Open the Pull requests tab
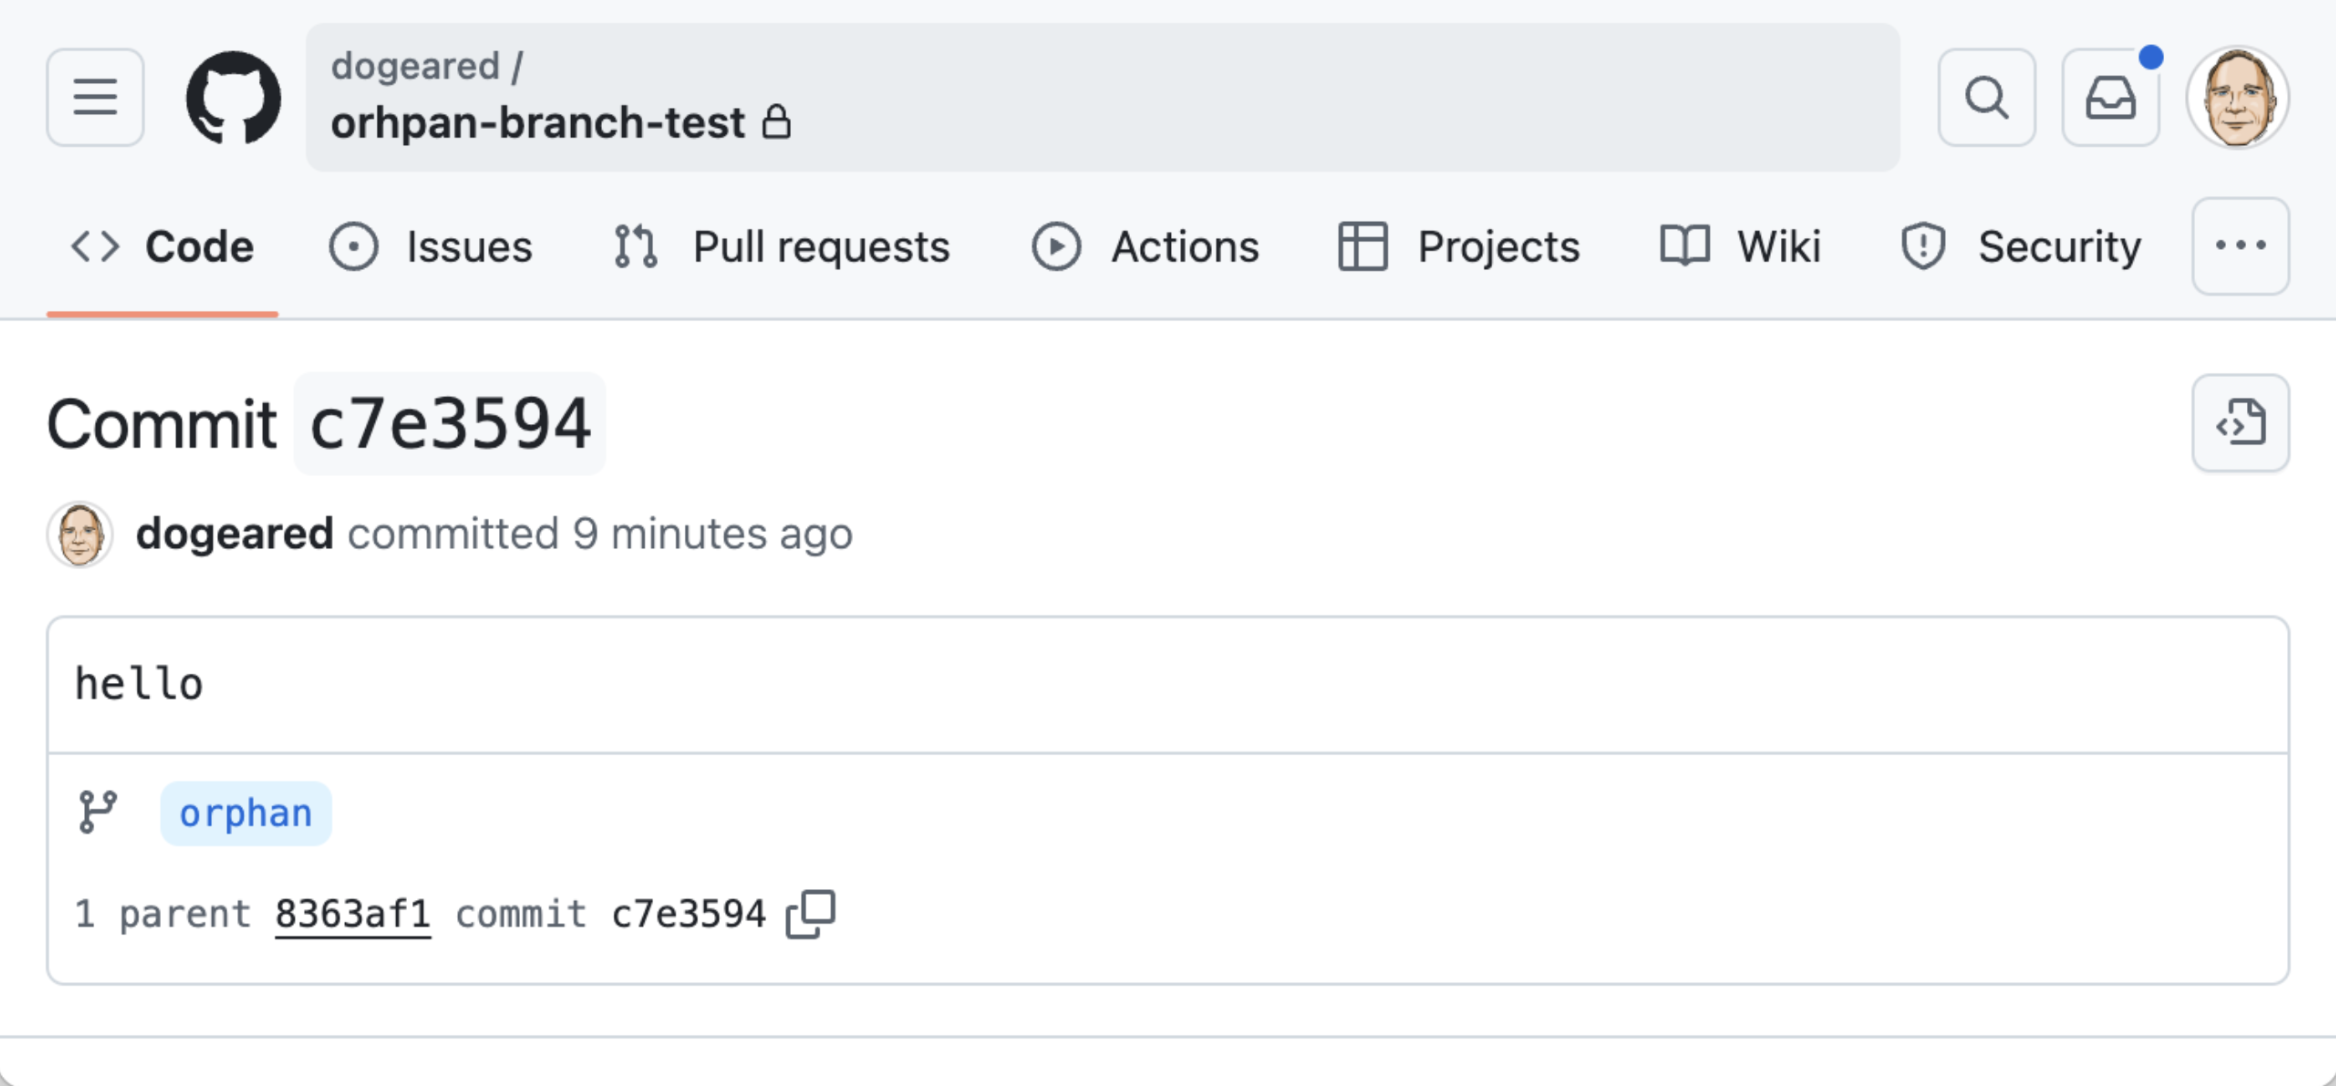 point(781,246)
